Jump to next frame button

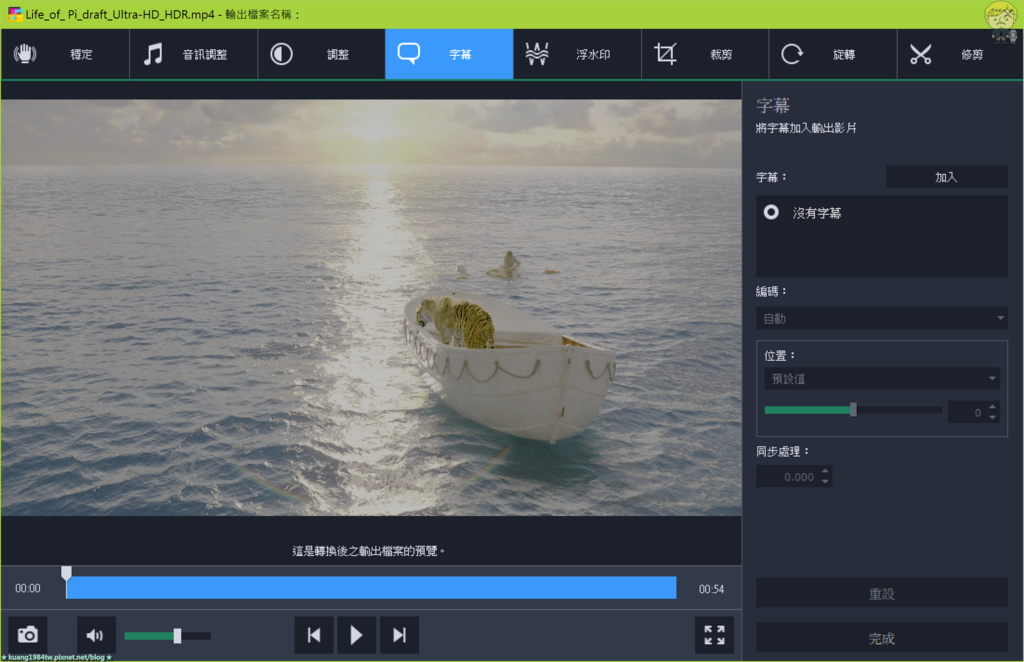399,635
